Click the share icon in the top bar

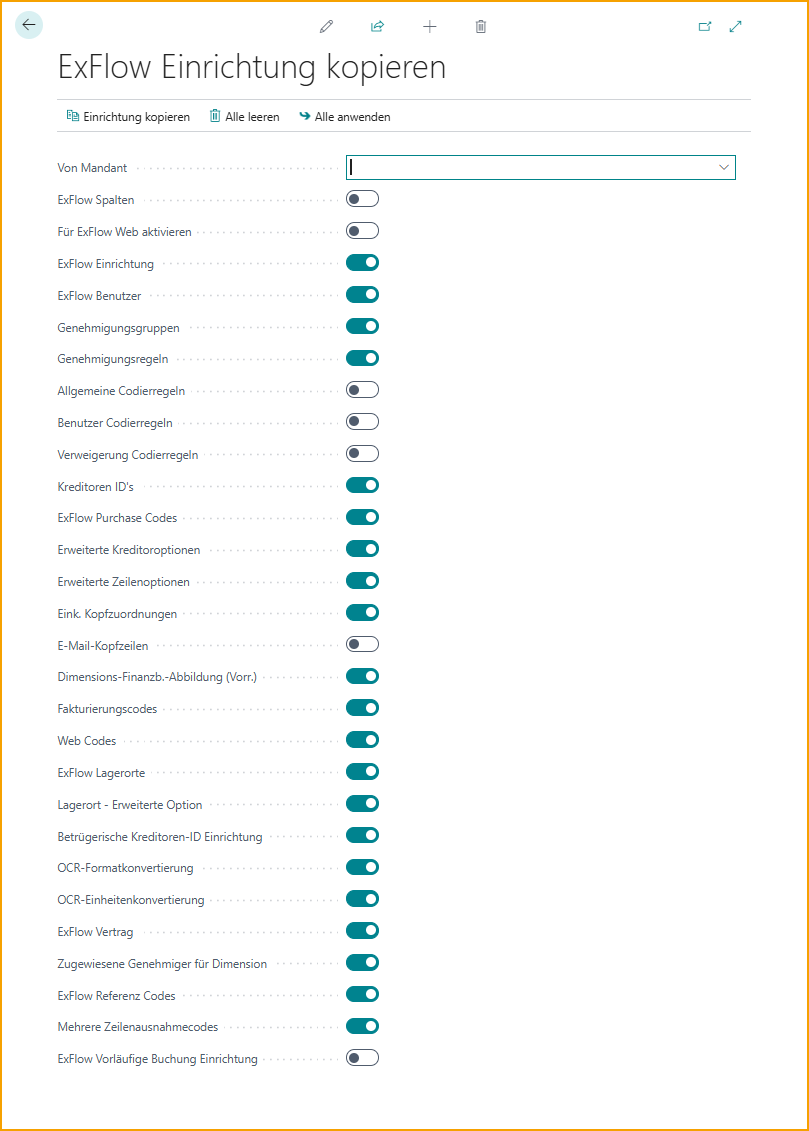point(377,27)
